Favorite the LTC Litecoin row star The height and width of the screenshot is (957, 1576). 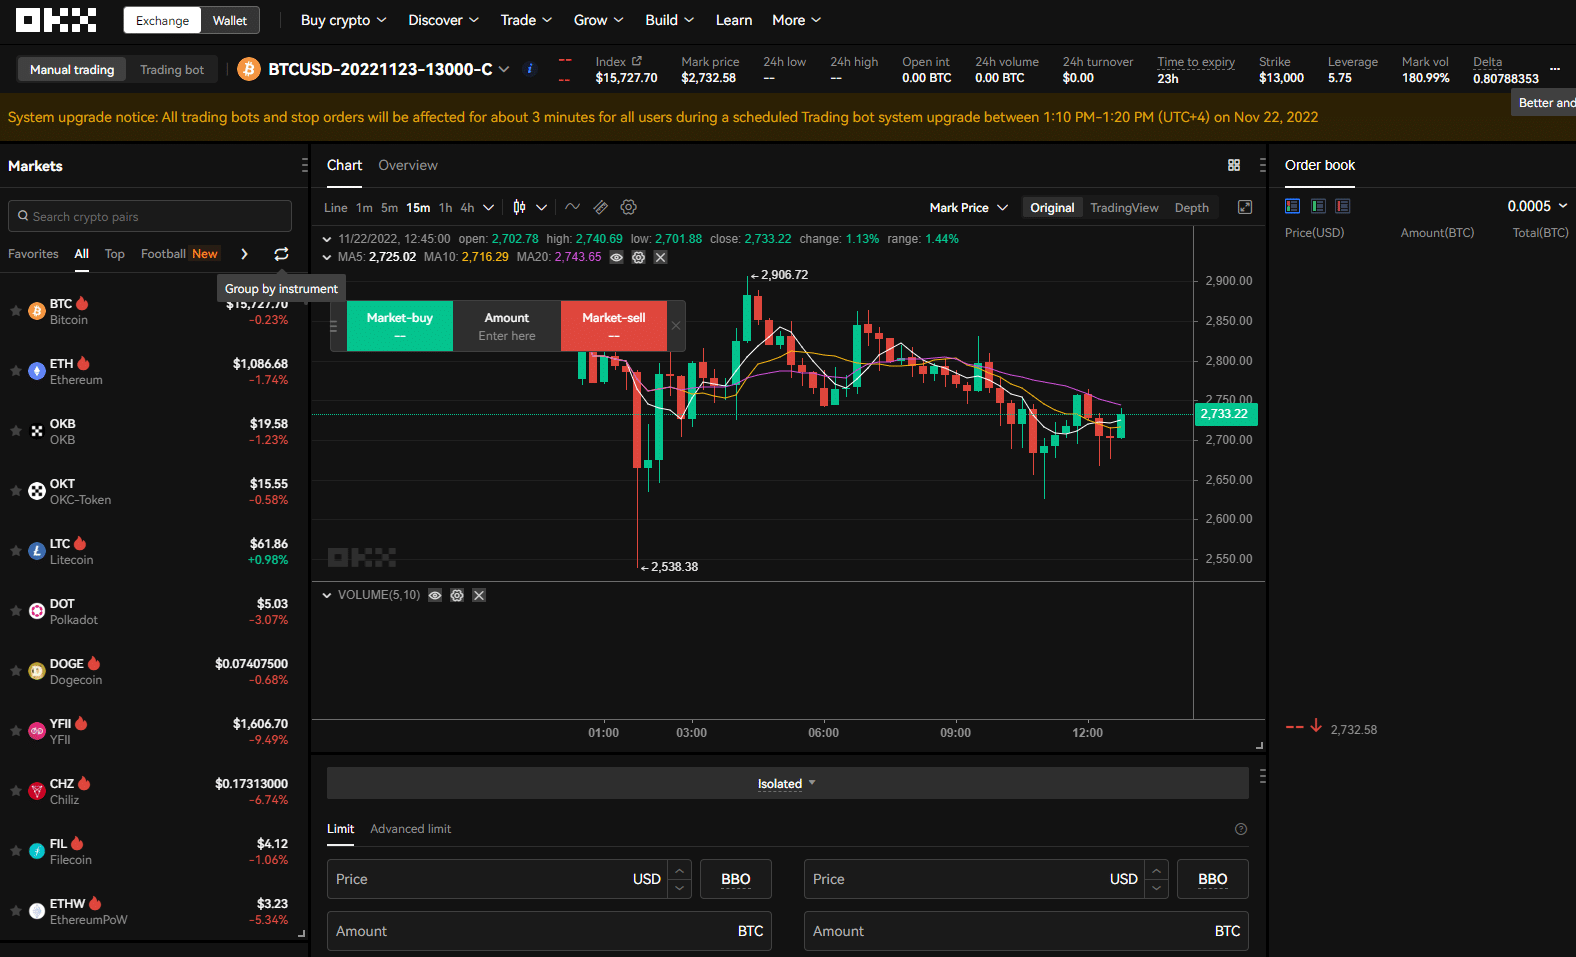(16, 551)
